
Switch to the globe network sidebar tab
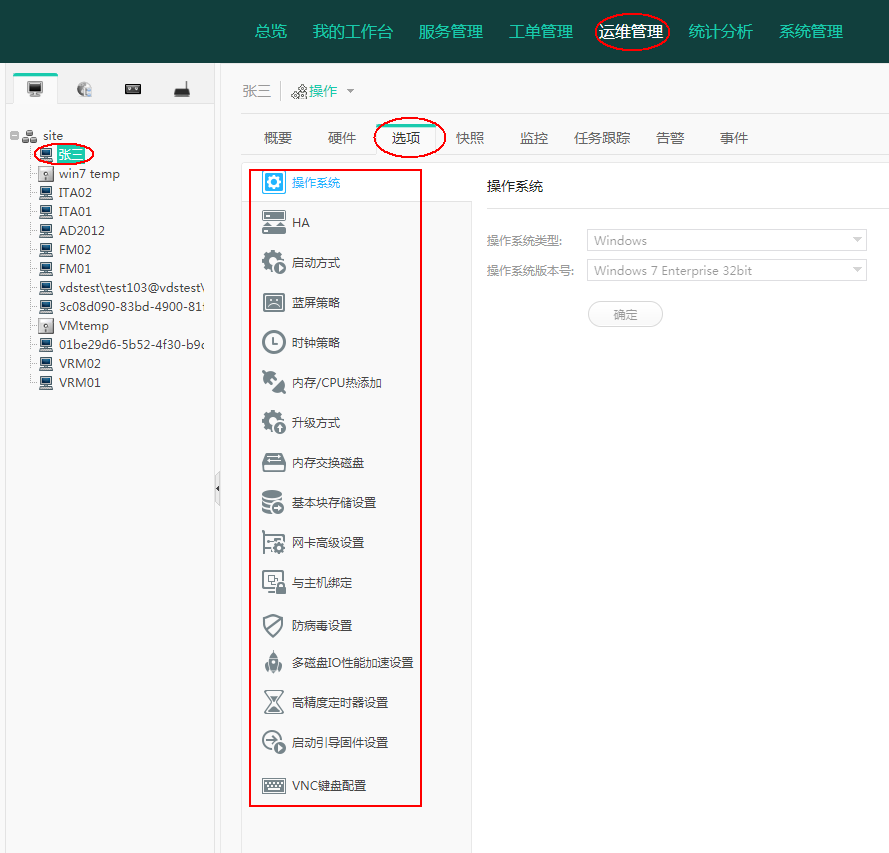[84, 89]
